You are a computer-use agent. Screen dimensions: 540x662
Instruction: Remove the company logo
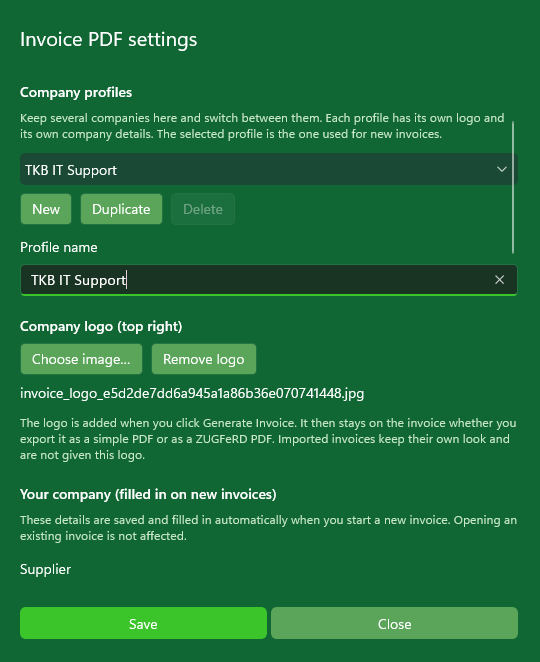[204, 359]
